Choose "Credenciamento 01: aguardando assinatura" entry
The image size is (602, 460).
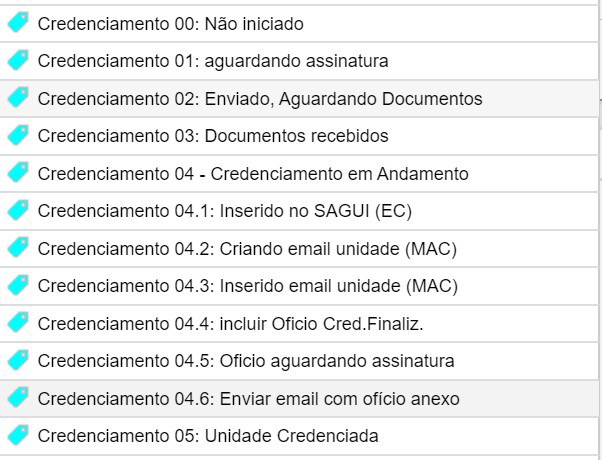pyautogui.click(x=212, y=61)
